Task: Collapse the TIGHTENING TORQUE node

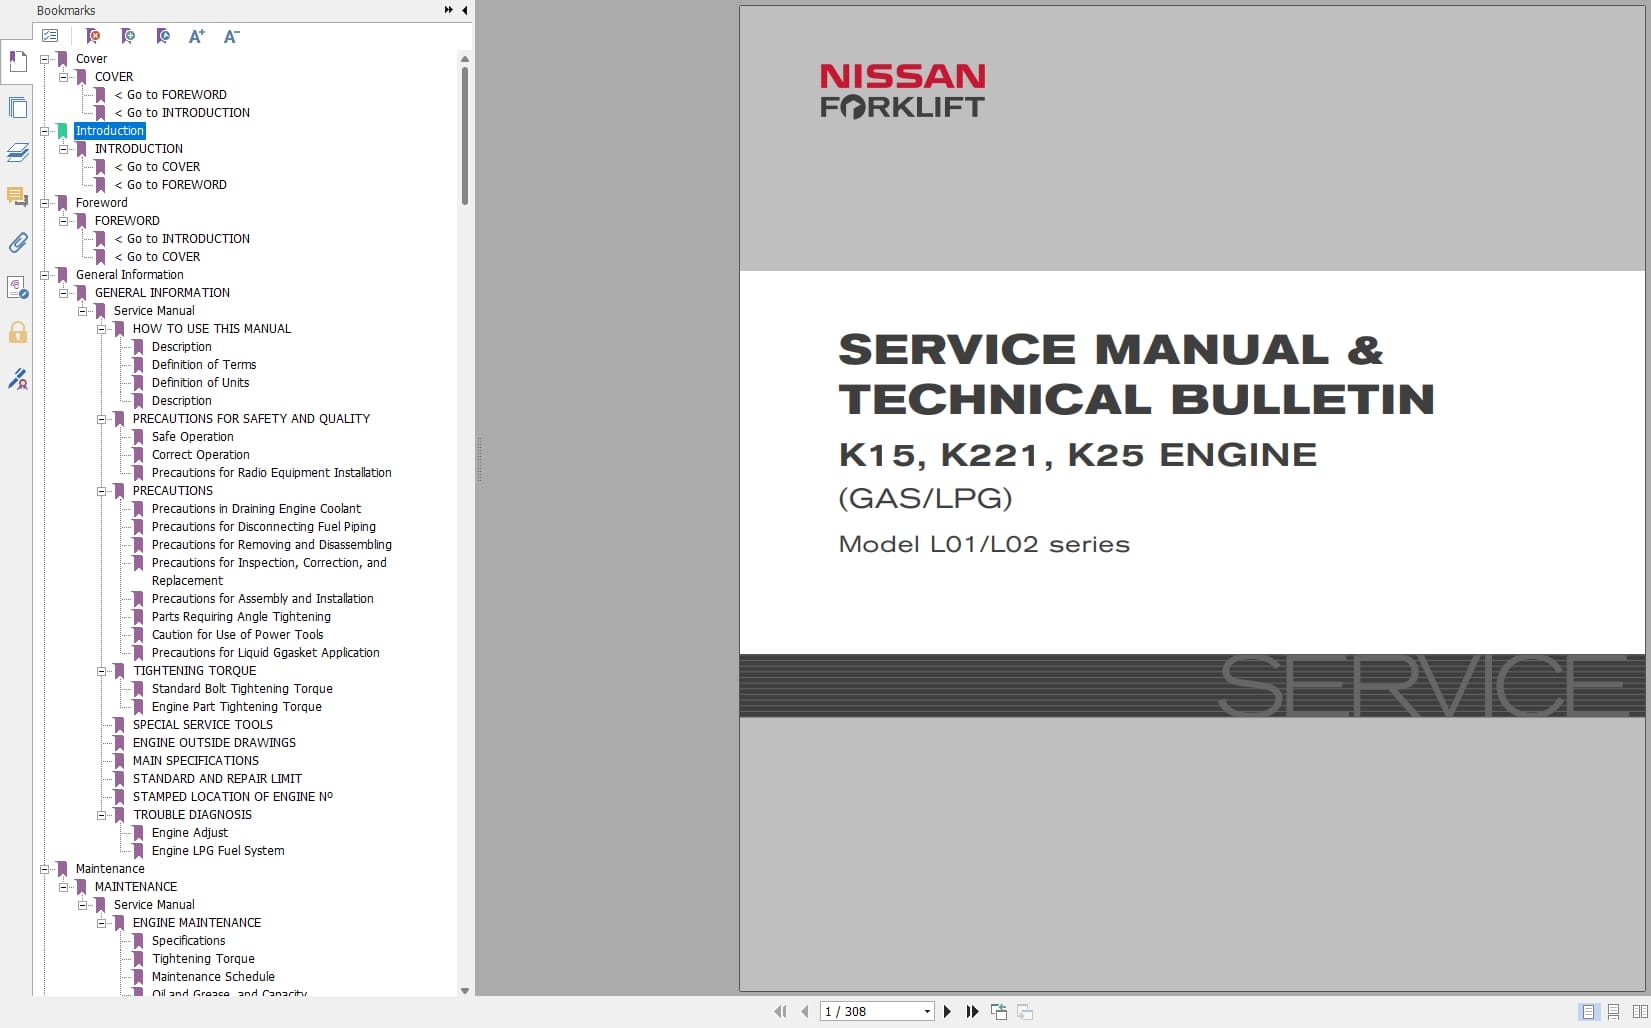Action: coord(101,671)
